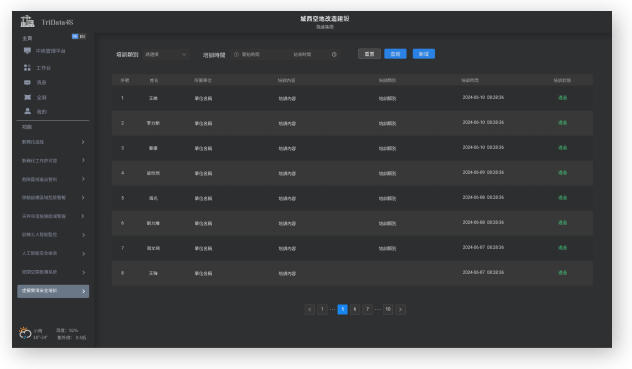Open the 消息 messages icon

pyautogui.click(x=27, y=82)
